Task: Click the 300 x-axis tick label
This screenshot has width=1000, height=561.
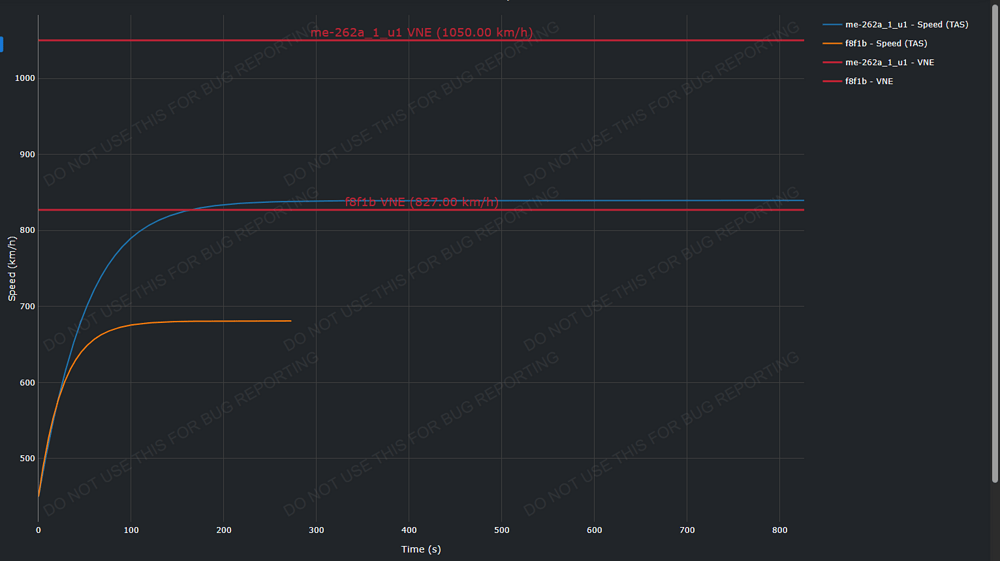Action: 316,530
